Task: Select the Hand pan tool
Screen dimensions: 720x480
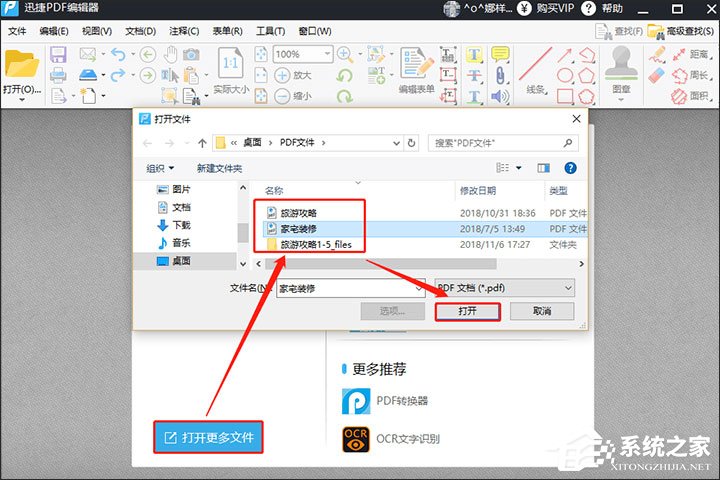Action: pos(171,55)
